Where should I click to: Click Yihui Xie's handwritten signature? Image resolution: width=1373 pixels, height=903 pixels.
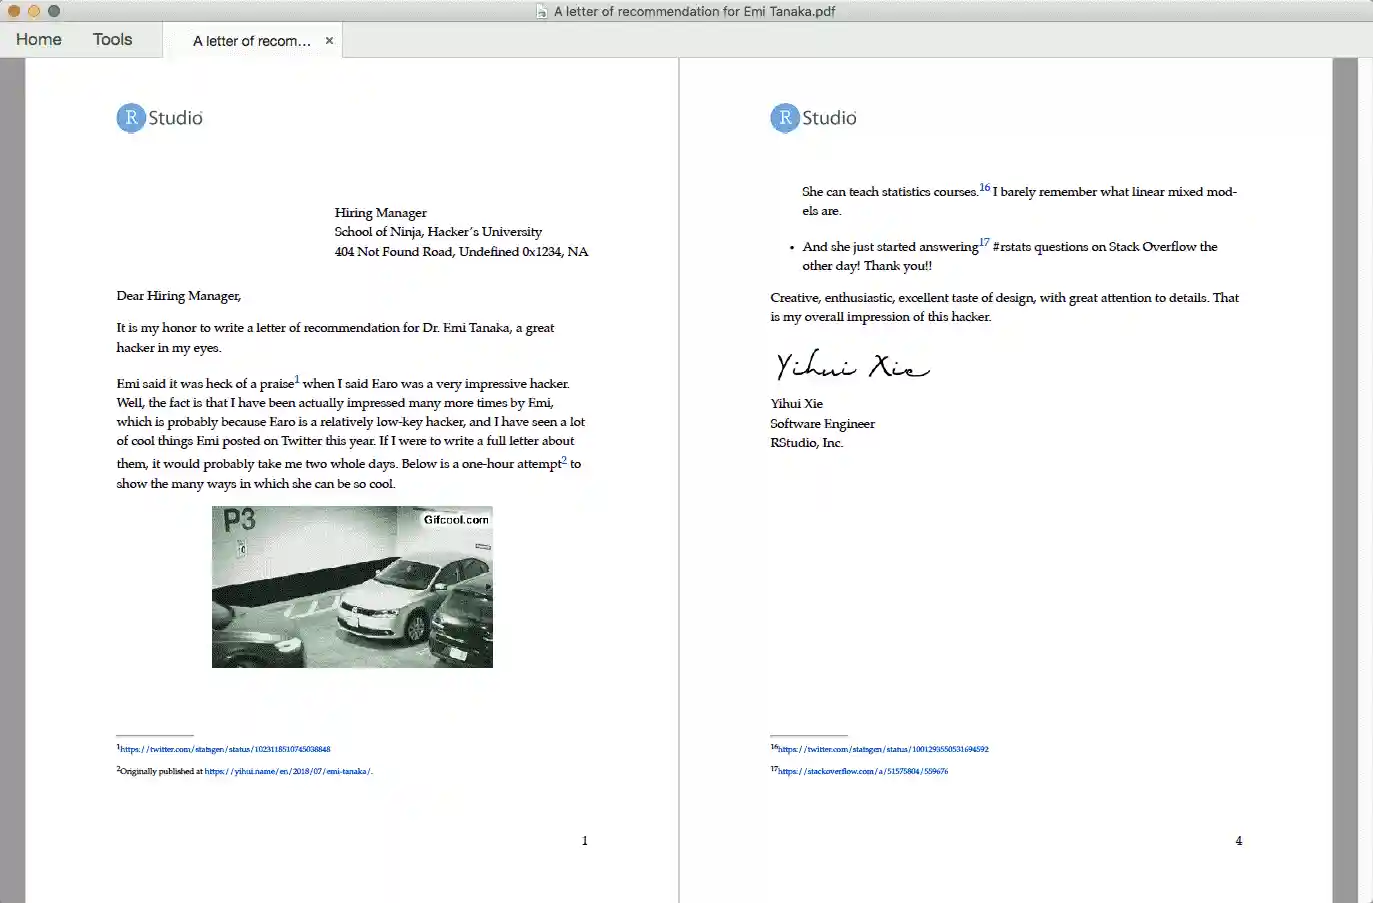coord(851,365)
